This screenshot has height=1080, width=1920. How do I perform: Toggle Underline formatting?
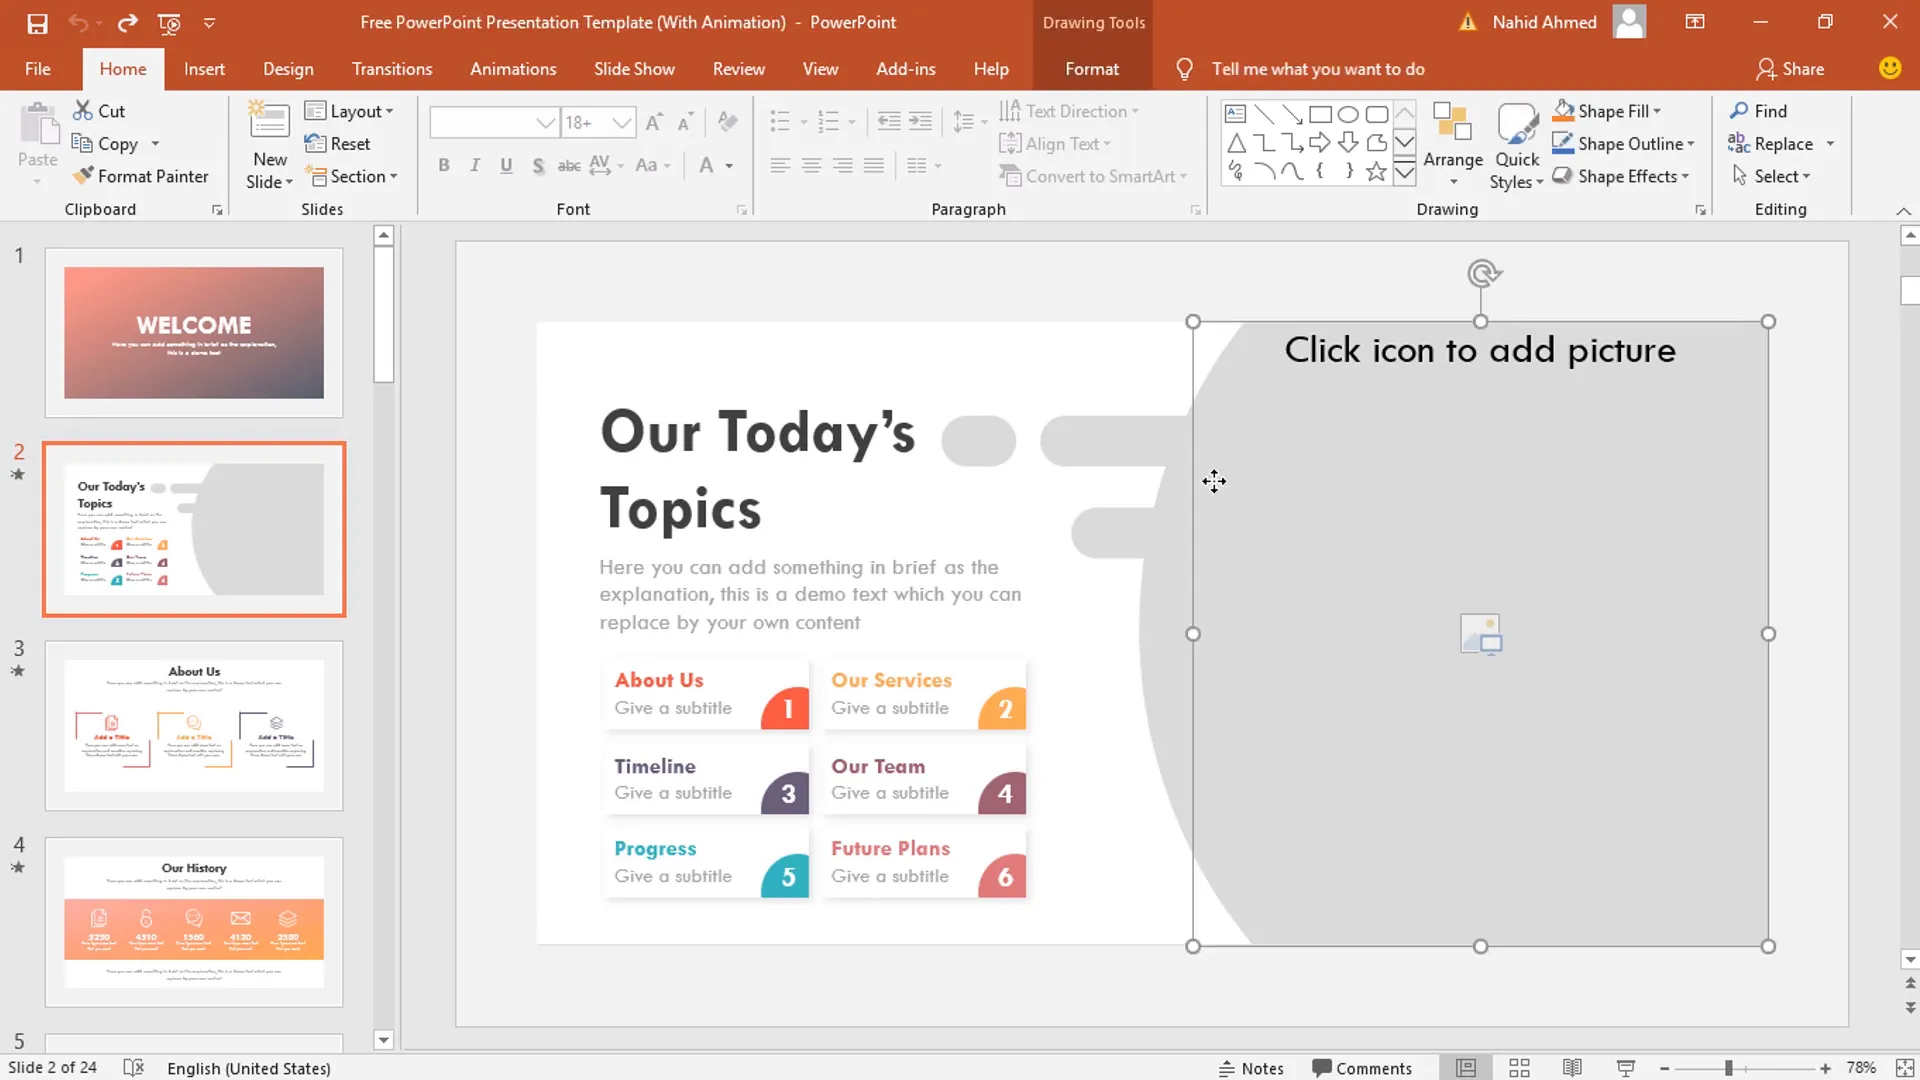tap(506, 165)
